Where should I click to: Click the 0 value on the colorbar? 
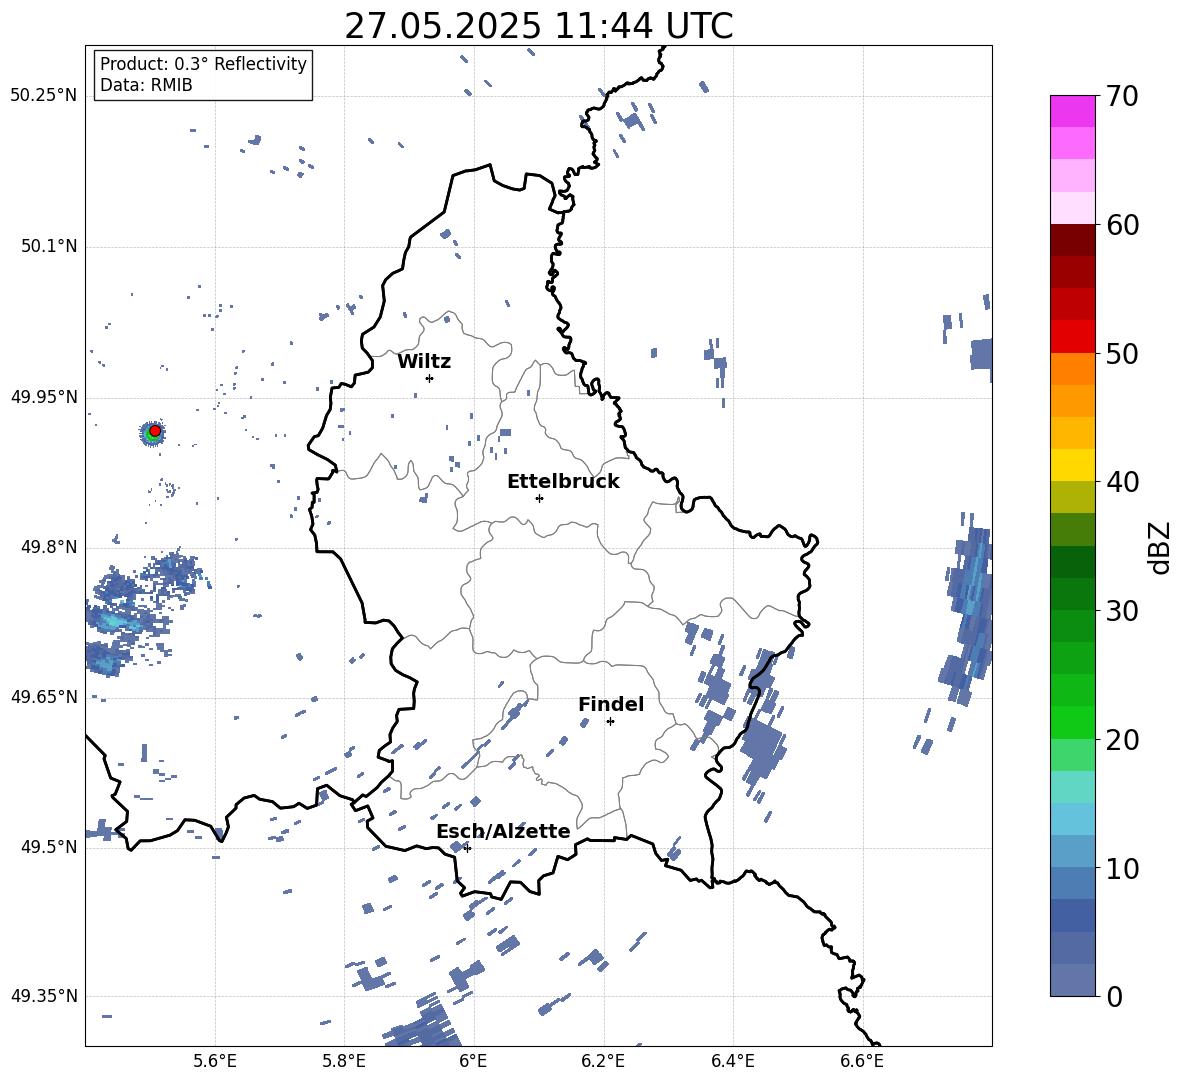[1114, 996]
